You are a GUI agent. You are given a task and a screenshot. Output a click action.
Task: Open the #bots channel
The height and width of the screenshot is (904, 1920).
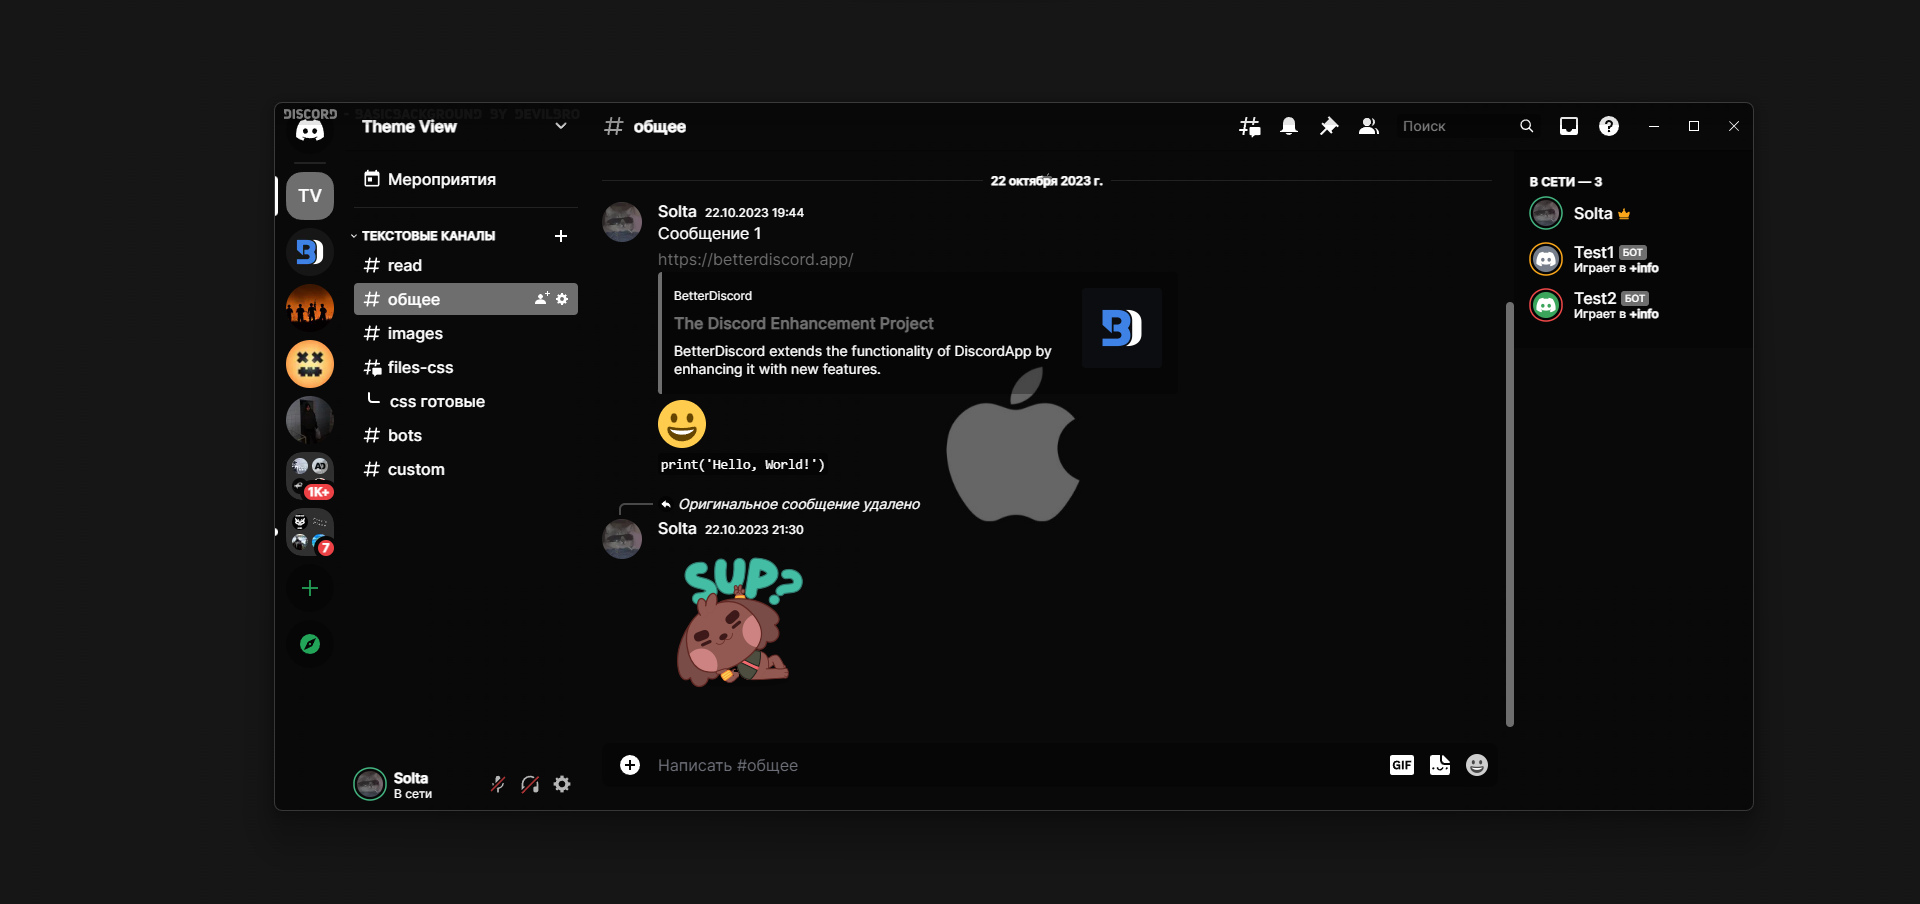point(404,435)
